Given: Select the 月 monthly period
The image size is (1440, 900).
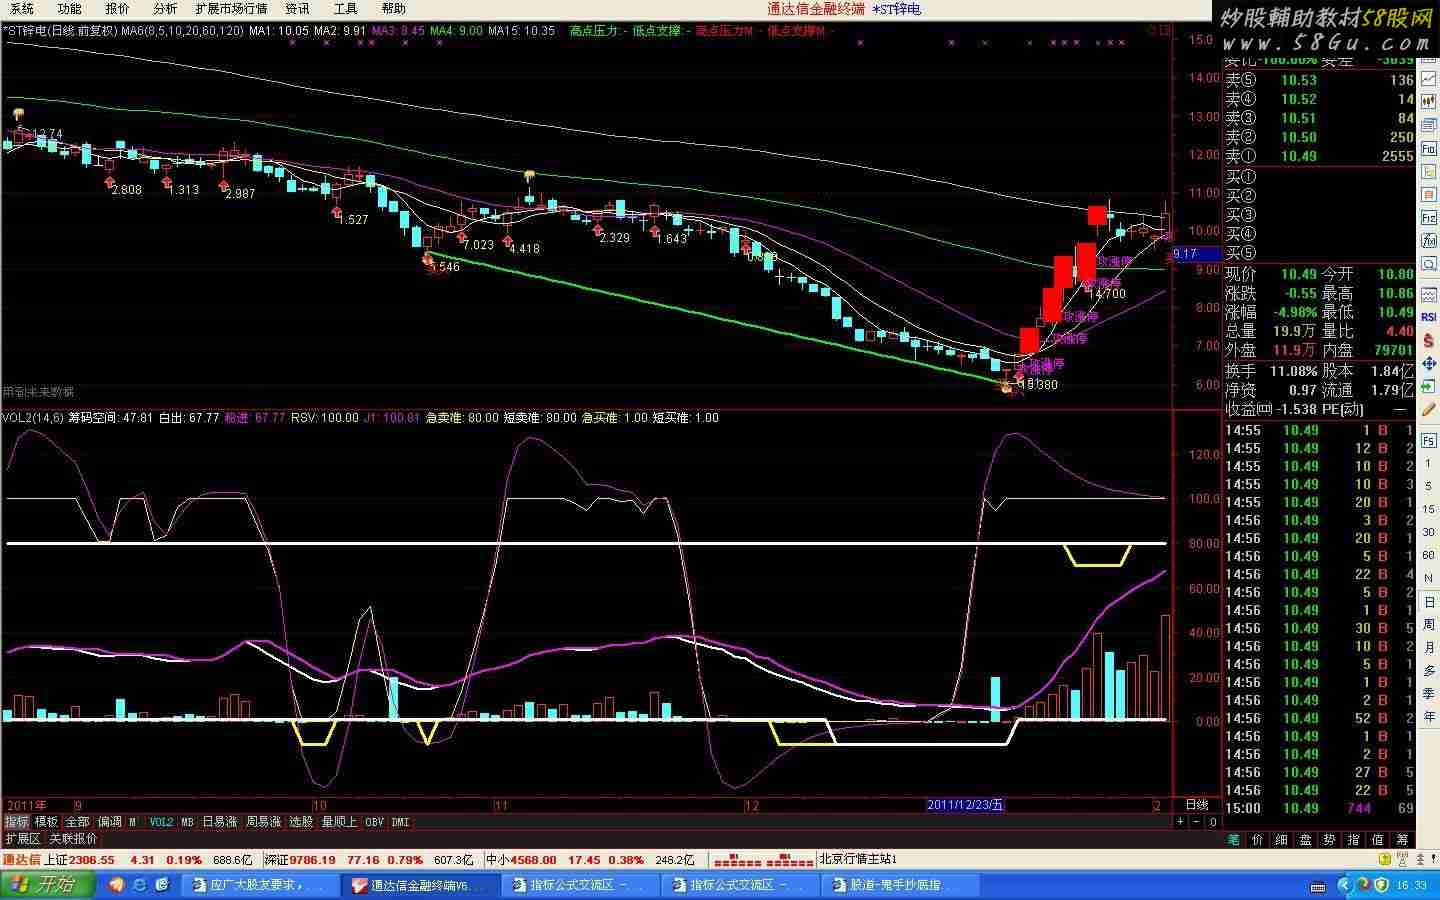Looking at the screenshot, I should pos(1429,647).
